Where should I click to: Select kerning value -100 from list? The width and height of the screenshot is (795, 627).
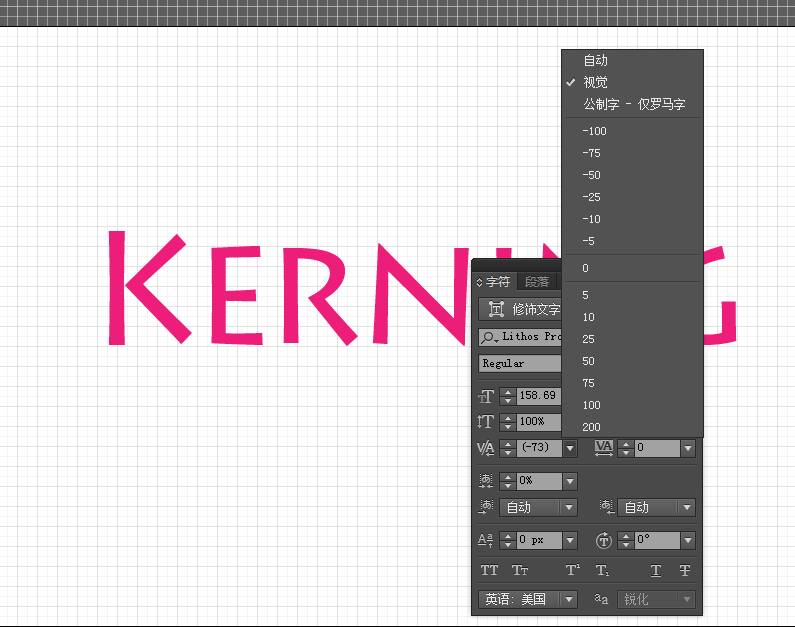click(595, 131)
